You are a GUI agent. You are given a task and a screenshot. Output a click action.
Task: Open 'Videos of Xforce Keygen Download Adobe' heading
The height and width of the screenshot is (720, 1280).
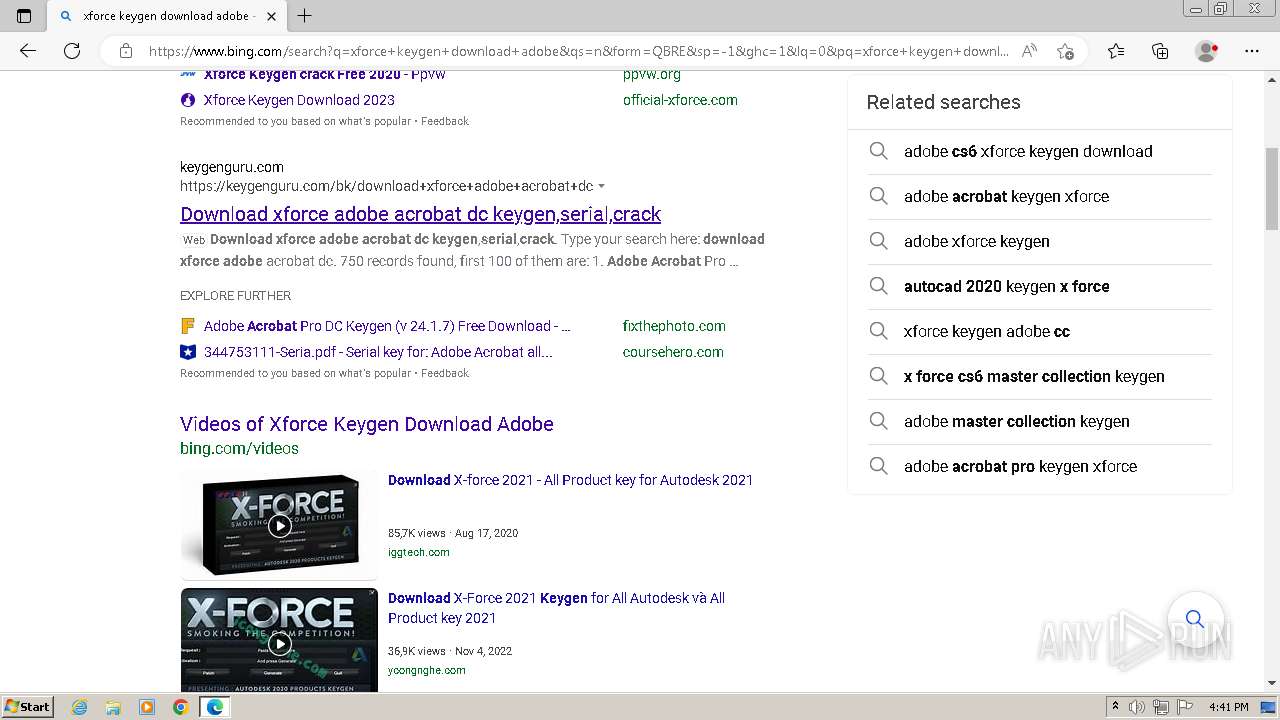tap(367, 424)
